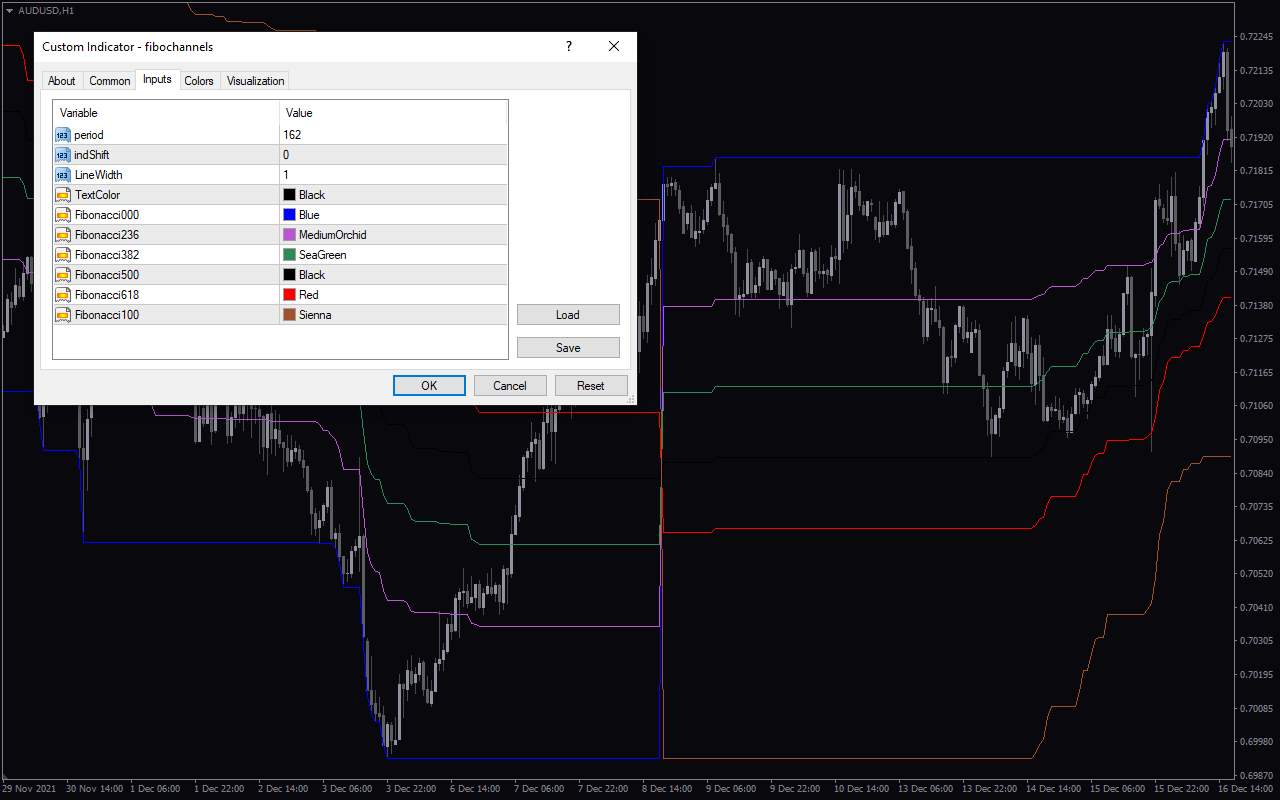Screen dimensions: 1280x800
Task: Click the SeaGreen value text
Action: tap(323, 255)
